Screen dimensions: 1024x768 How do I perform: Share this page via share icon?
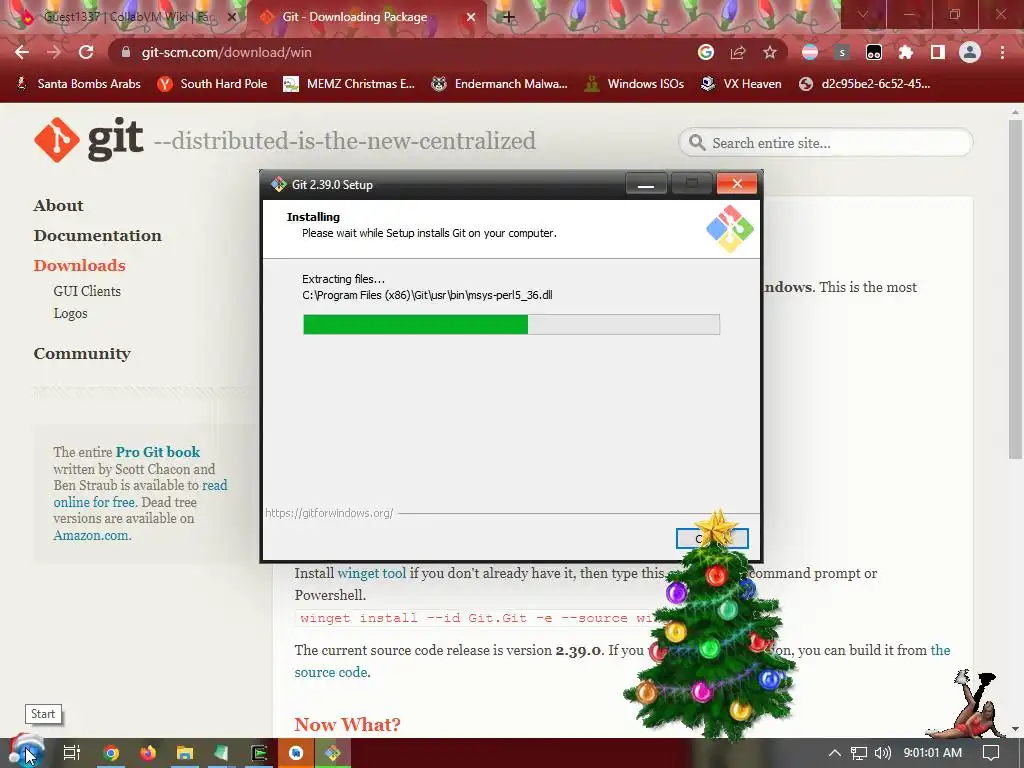click(x=738, y=52)
